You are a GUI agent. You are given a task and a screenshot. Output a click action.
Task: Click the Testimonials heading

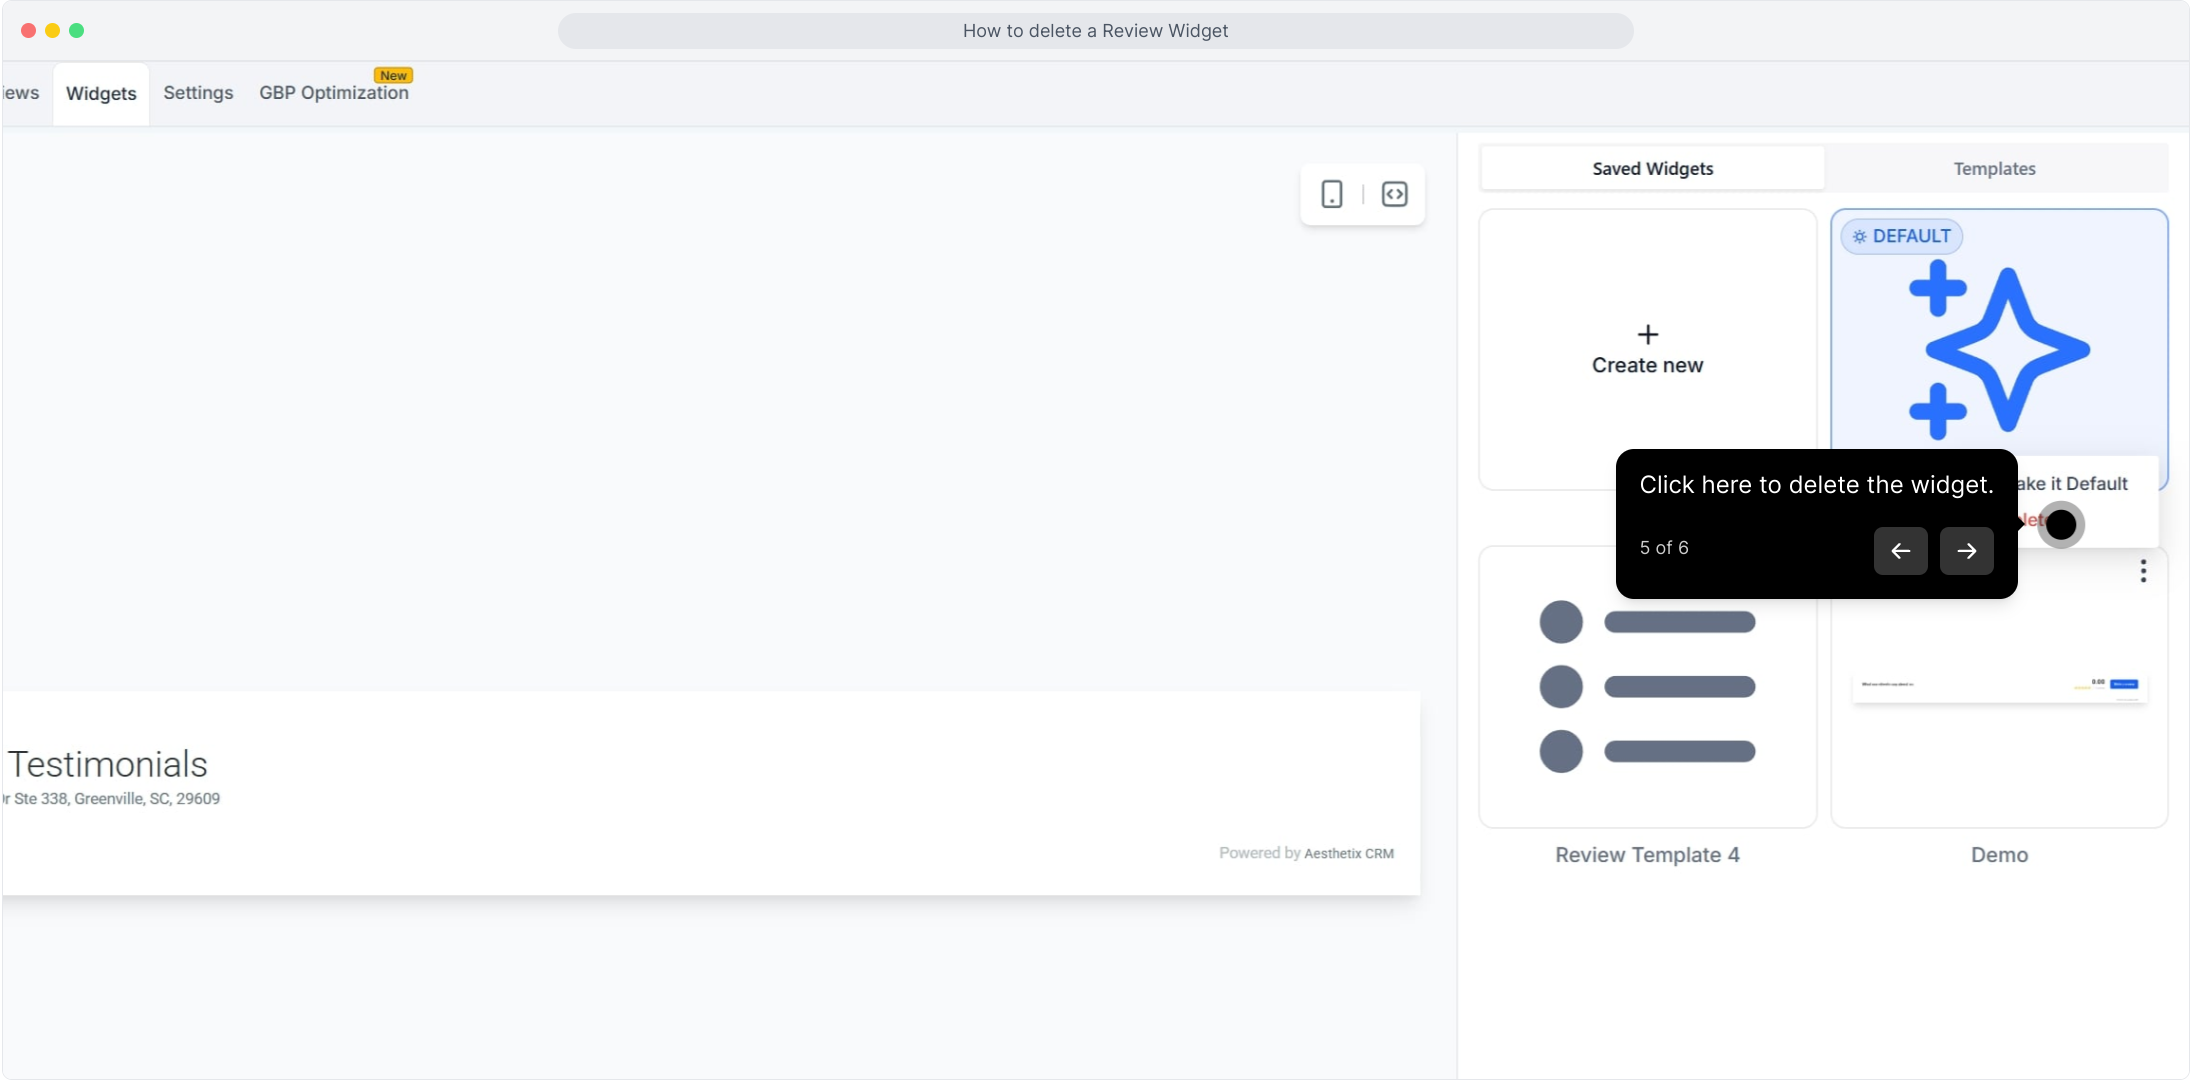(108, 765)
